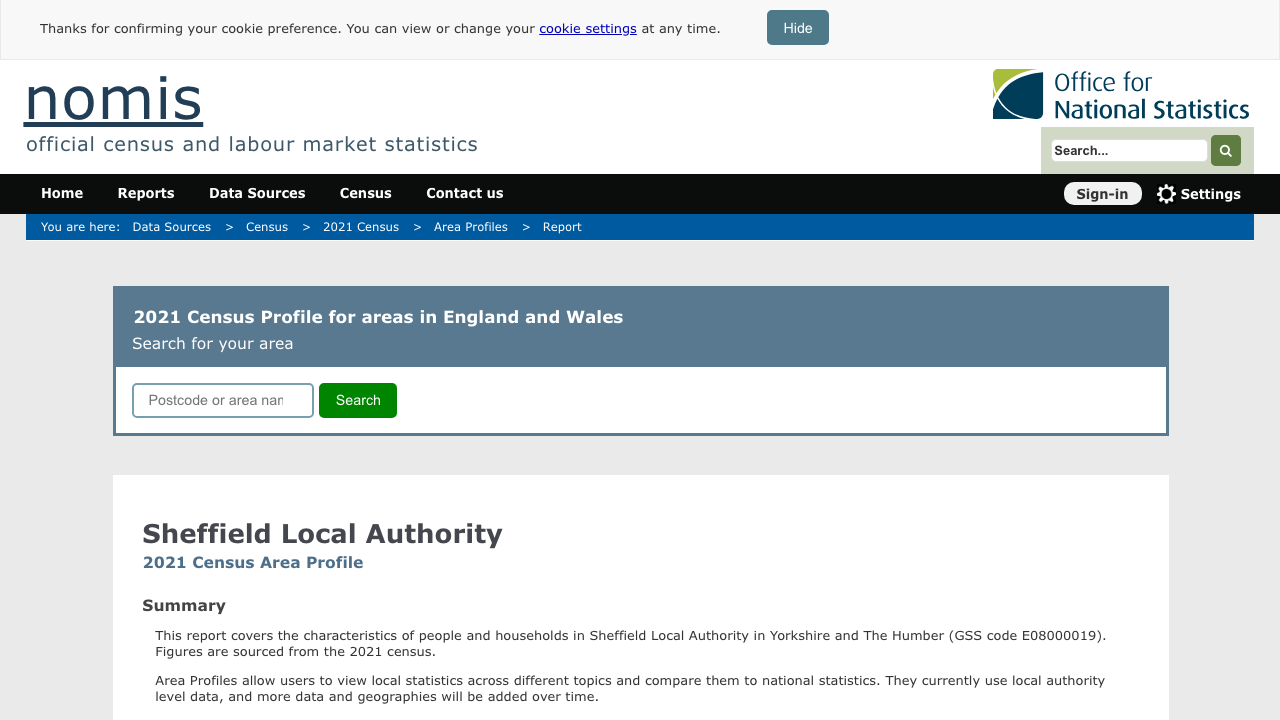This screenshot has height=720, width=1280.
Task: Hide the cookie confirmation banner
Action: click(x=797, y=27)
